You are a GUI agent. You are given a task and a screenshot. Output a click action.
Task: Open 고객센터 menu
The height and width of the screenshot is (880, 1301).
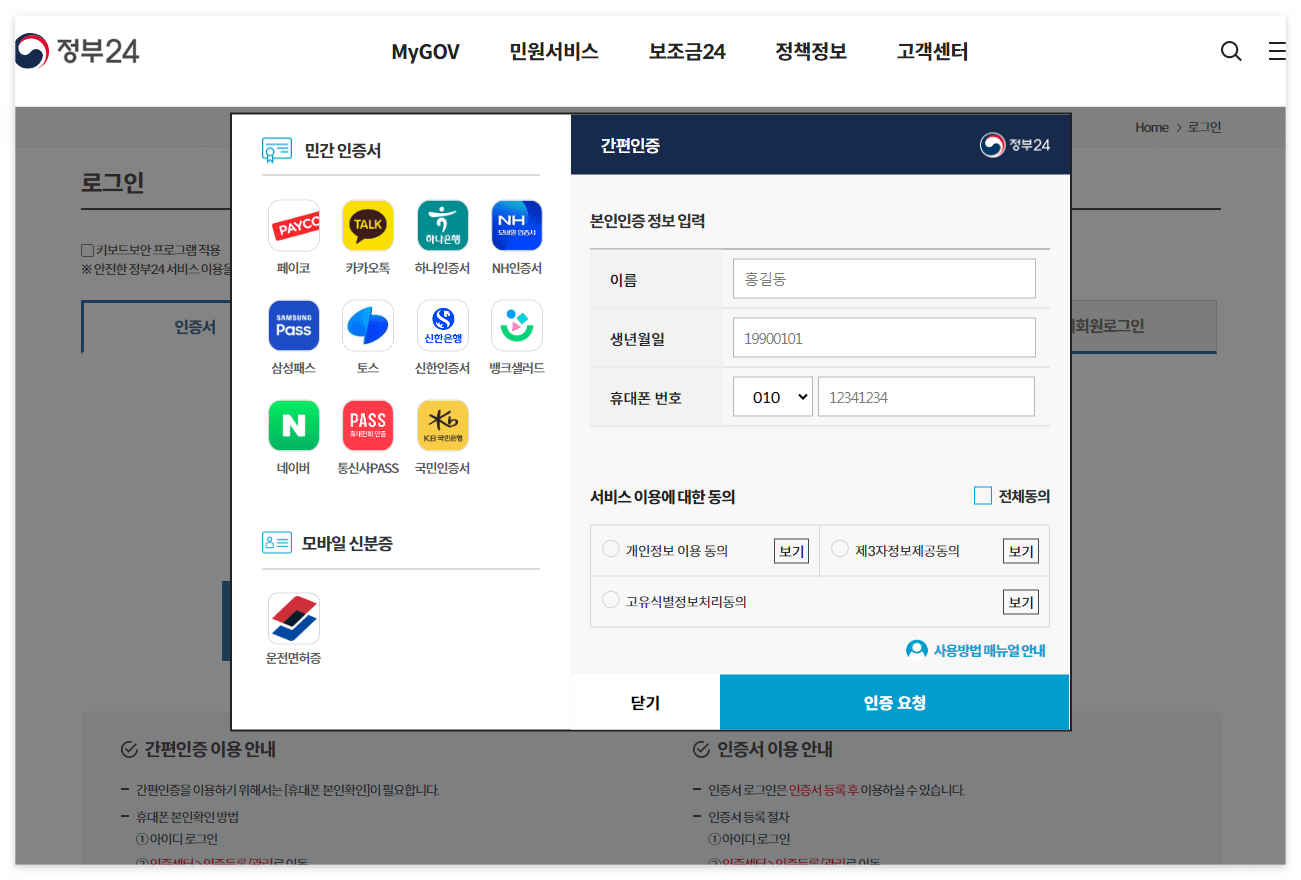tap(932, 52)
